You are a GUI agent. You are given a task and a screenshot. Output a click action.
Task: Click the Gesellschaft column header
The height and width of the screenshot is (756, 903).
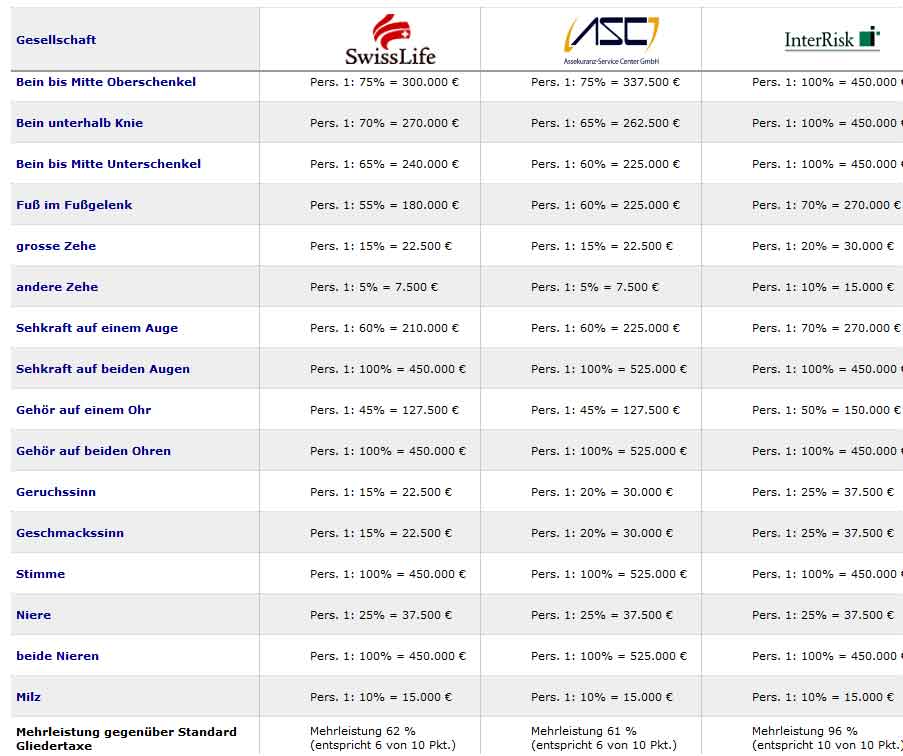click(x=56, y=40)
